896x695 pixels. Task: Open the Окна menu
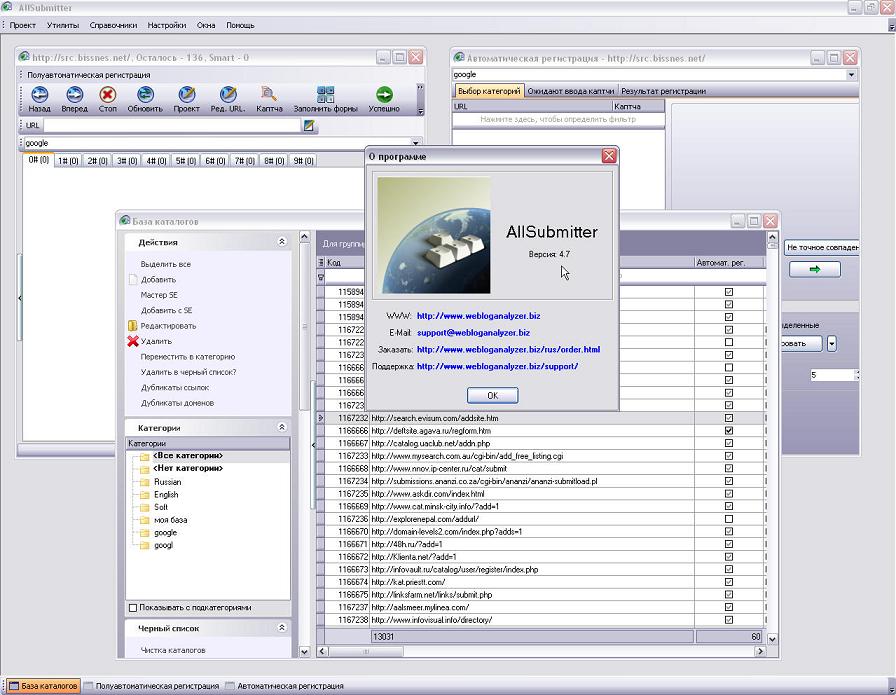click(206, 25)
